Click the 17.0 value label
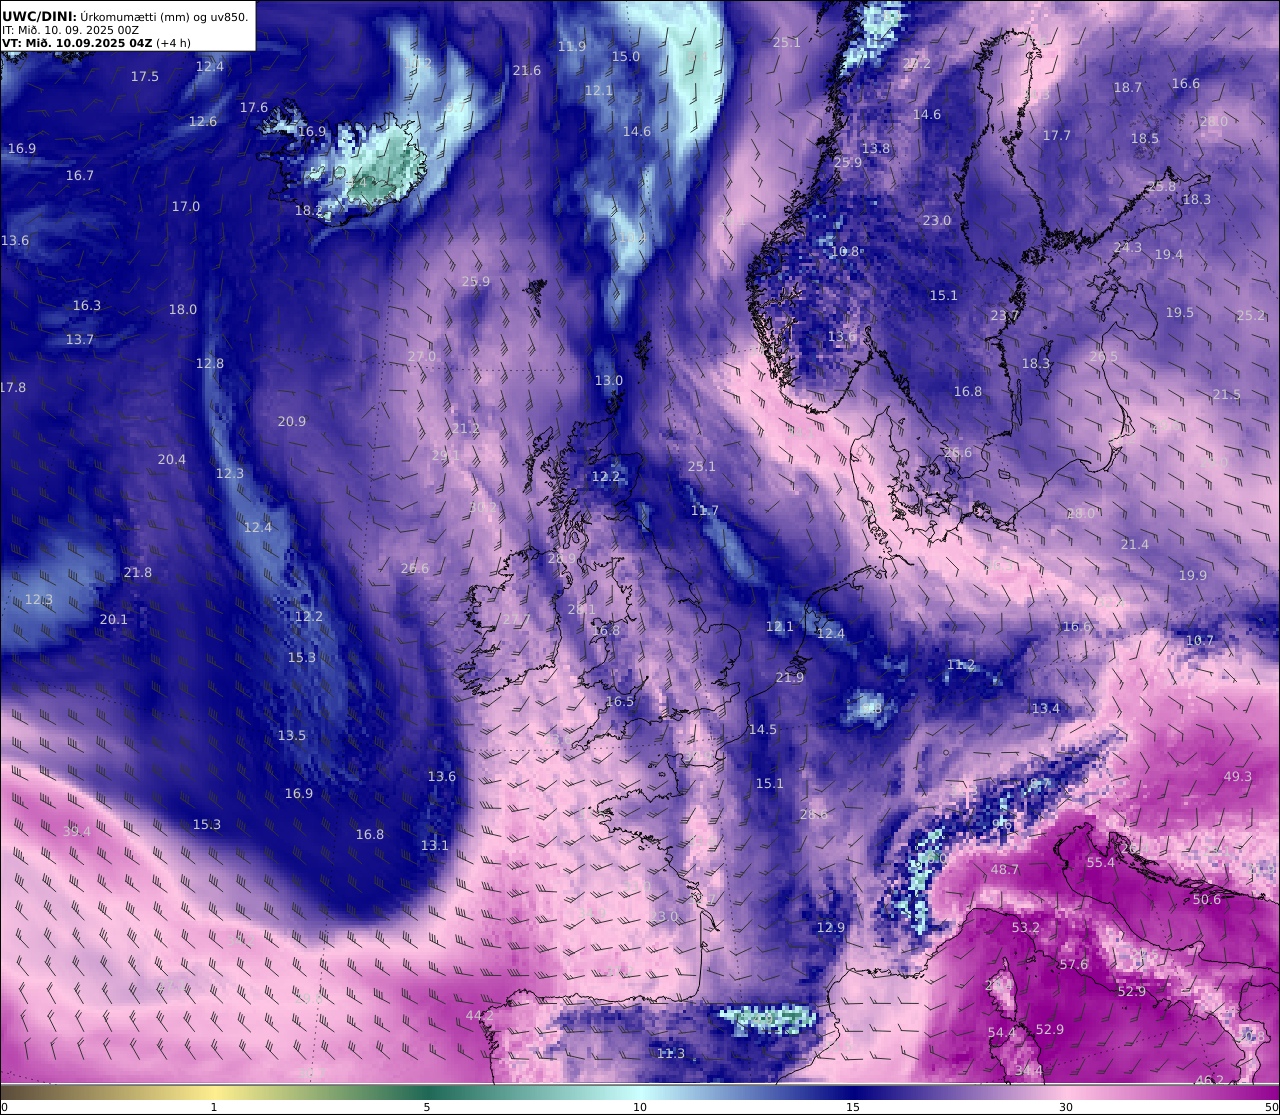 tap(186, 207)
